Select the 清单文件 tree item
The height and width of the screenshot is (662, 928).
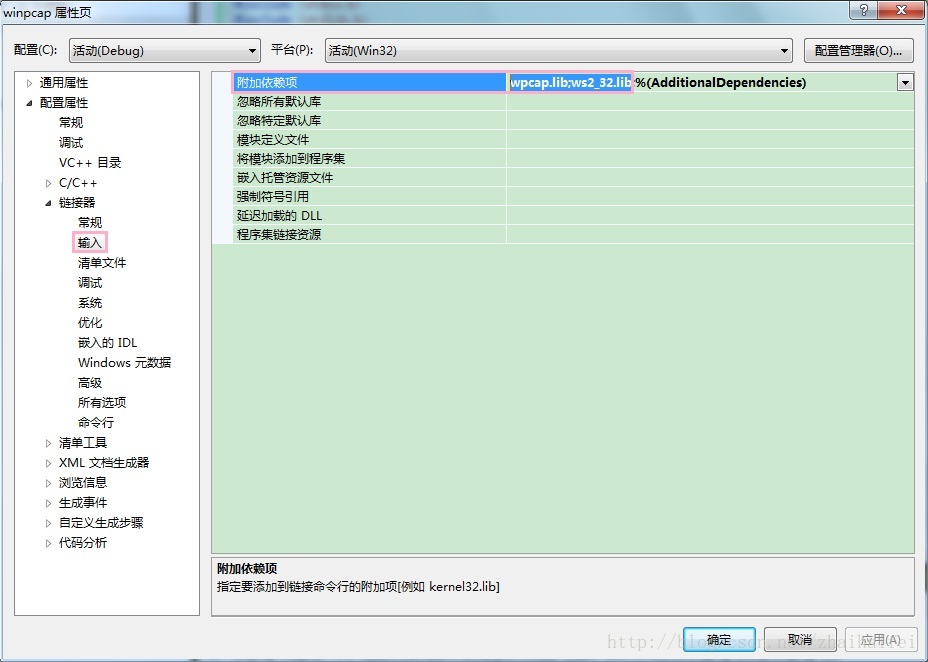tap(102, 263)
